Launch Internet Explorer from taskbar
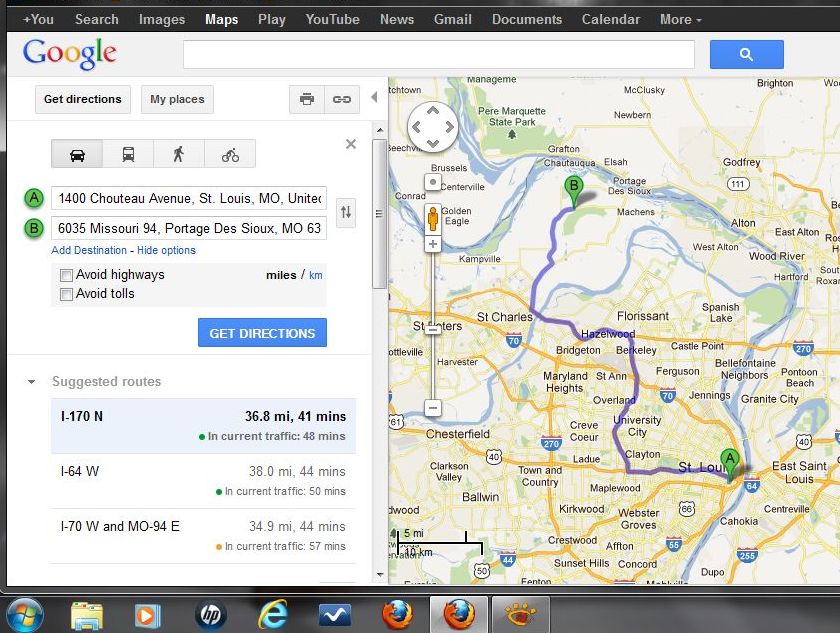840x633 pixels. (x=273, y=615)
